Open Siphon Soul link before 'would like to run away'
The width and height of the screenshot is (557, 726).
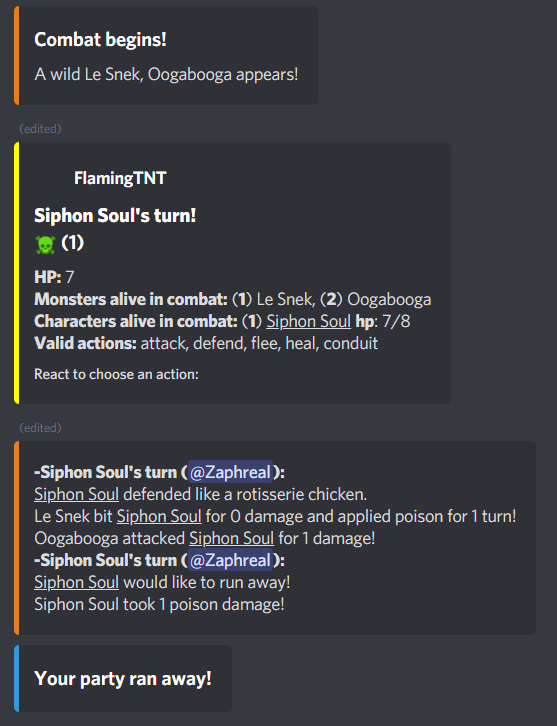tap(76, 582)
